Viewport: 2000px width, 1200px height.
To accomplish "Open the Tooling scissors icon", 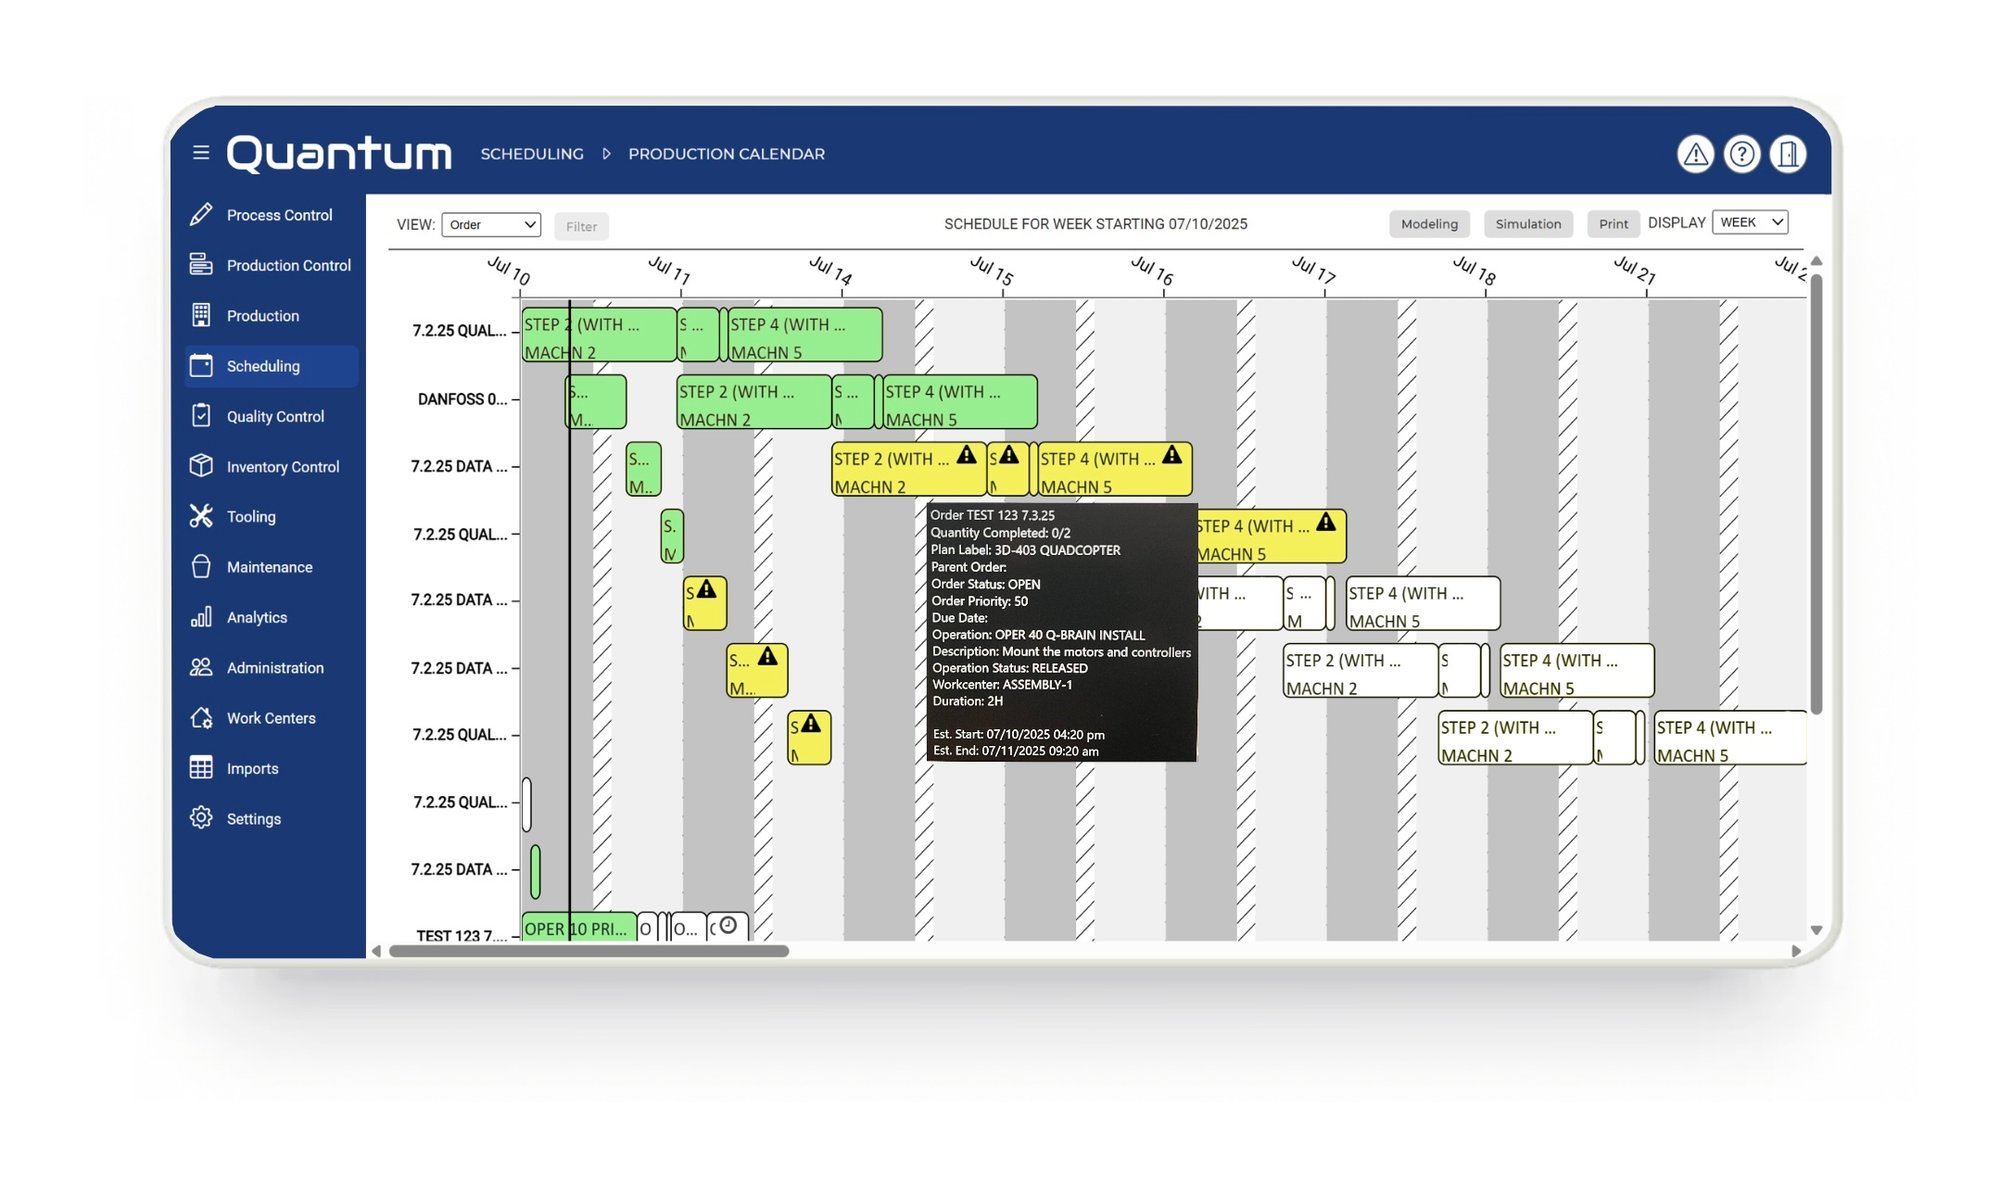I will click(x=203, y=516).
